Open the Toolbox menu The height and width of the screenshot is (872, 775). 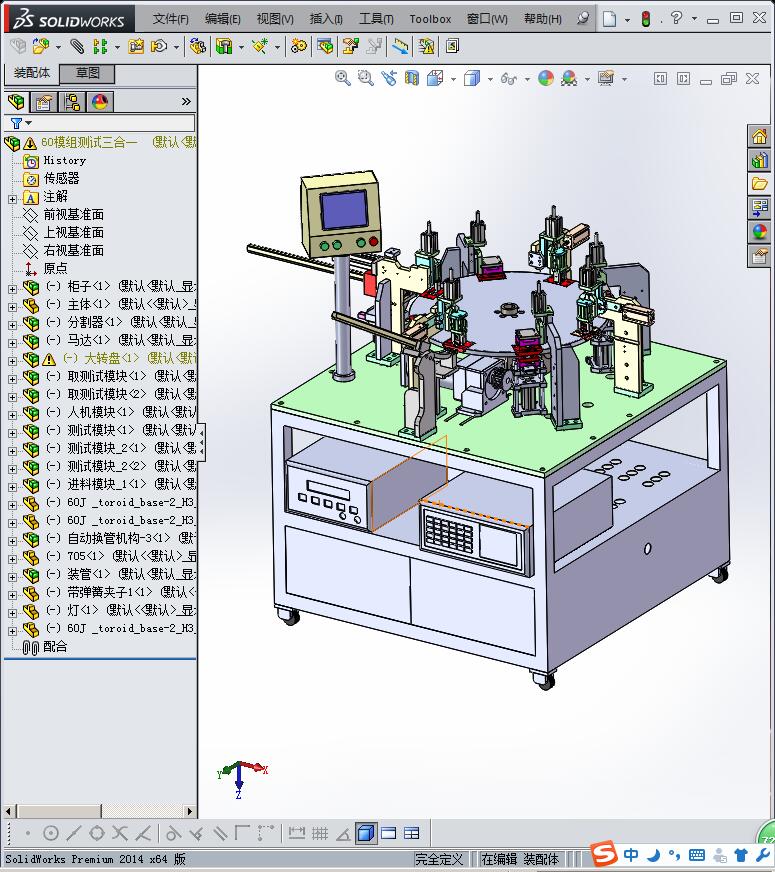coord(430,19)
